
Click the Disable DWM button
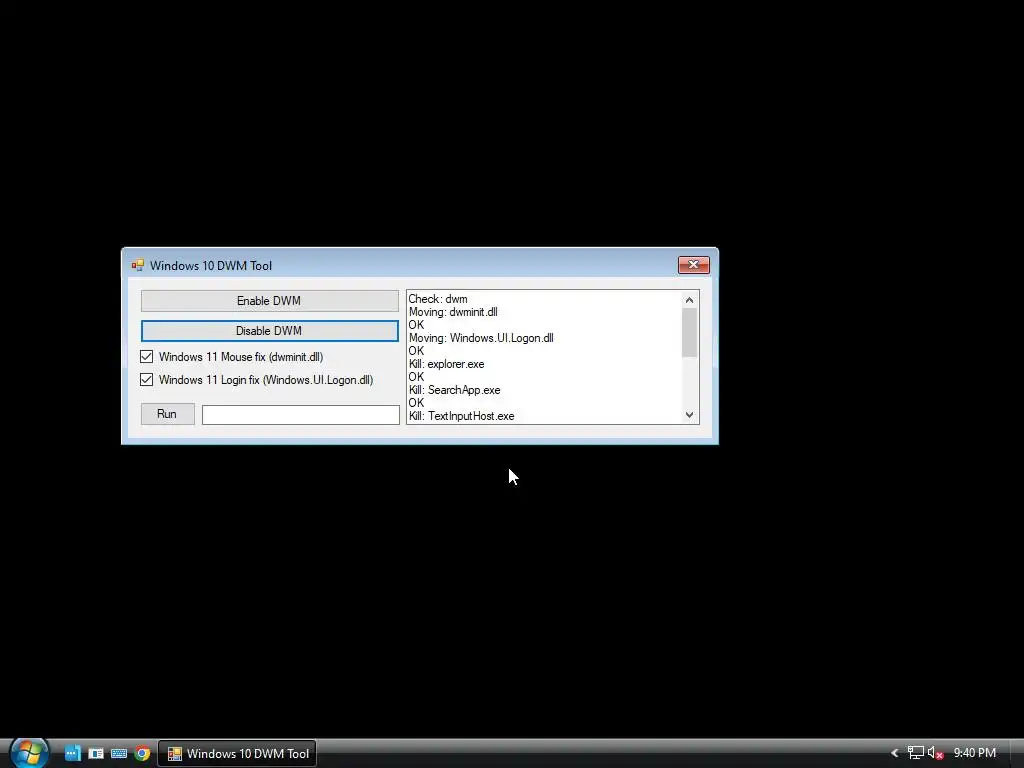[269, 331]
